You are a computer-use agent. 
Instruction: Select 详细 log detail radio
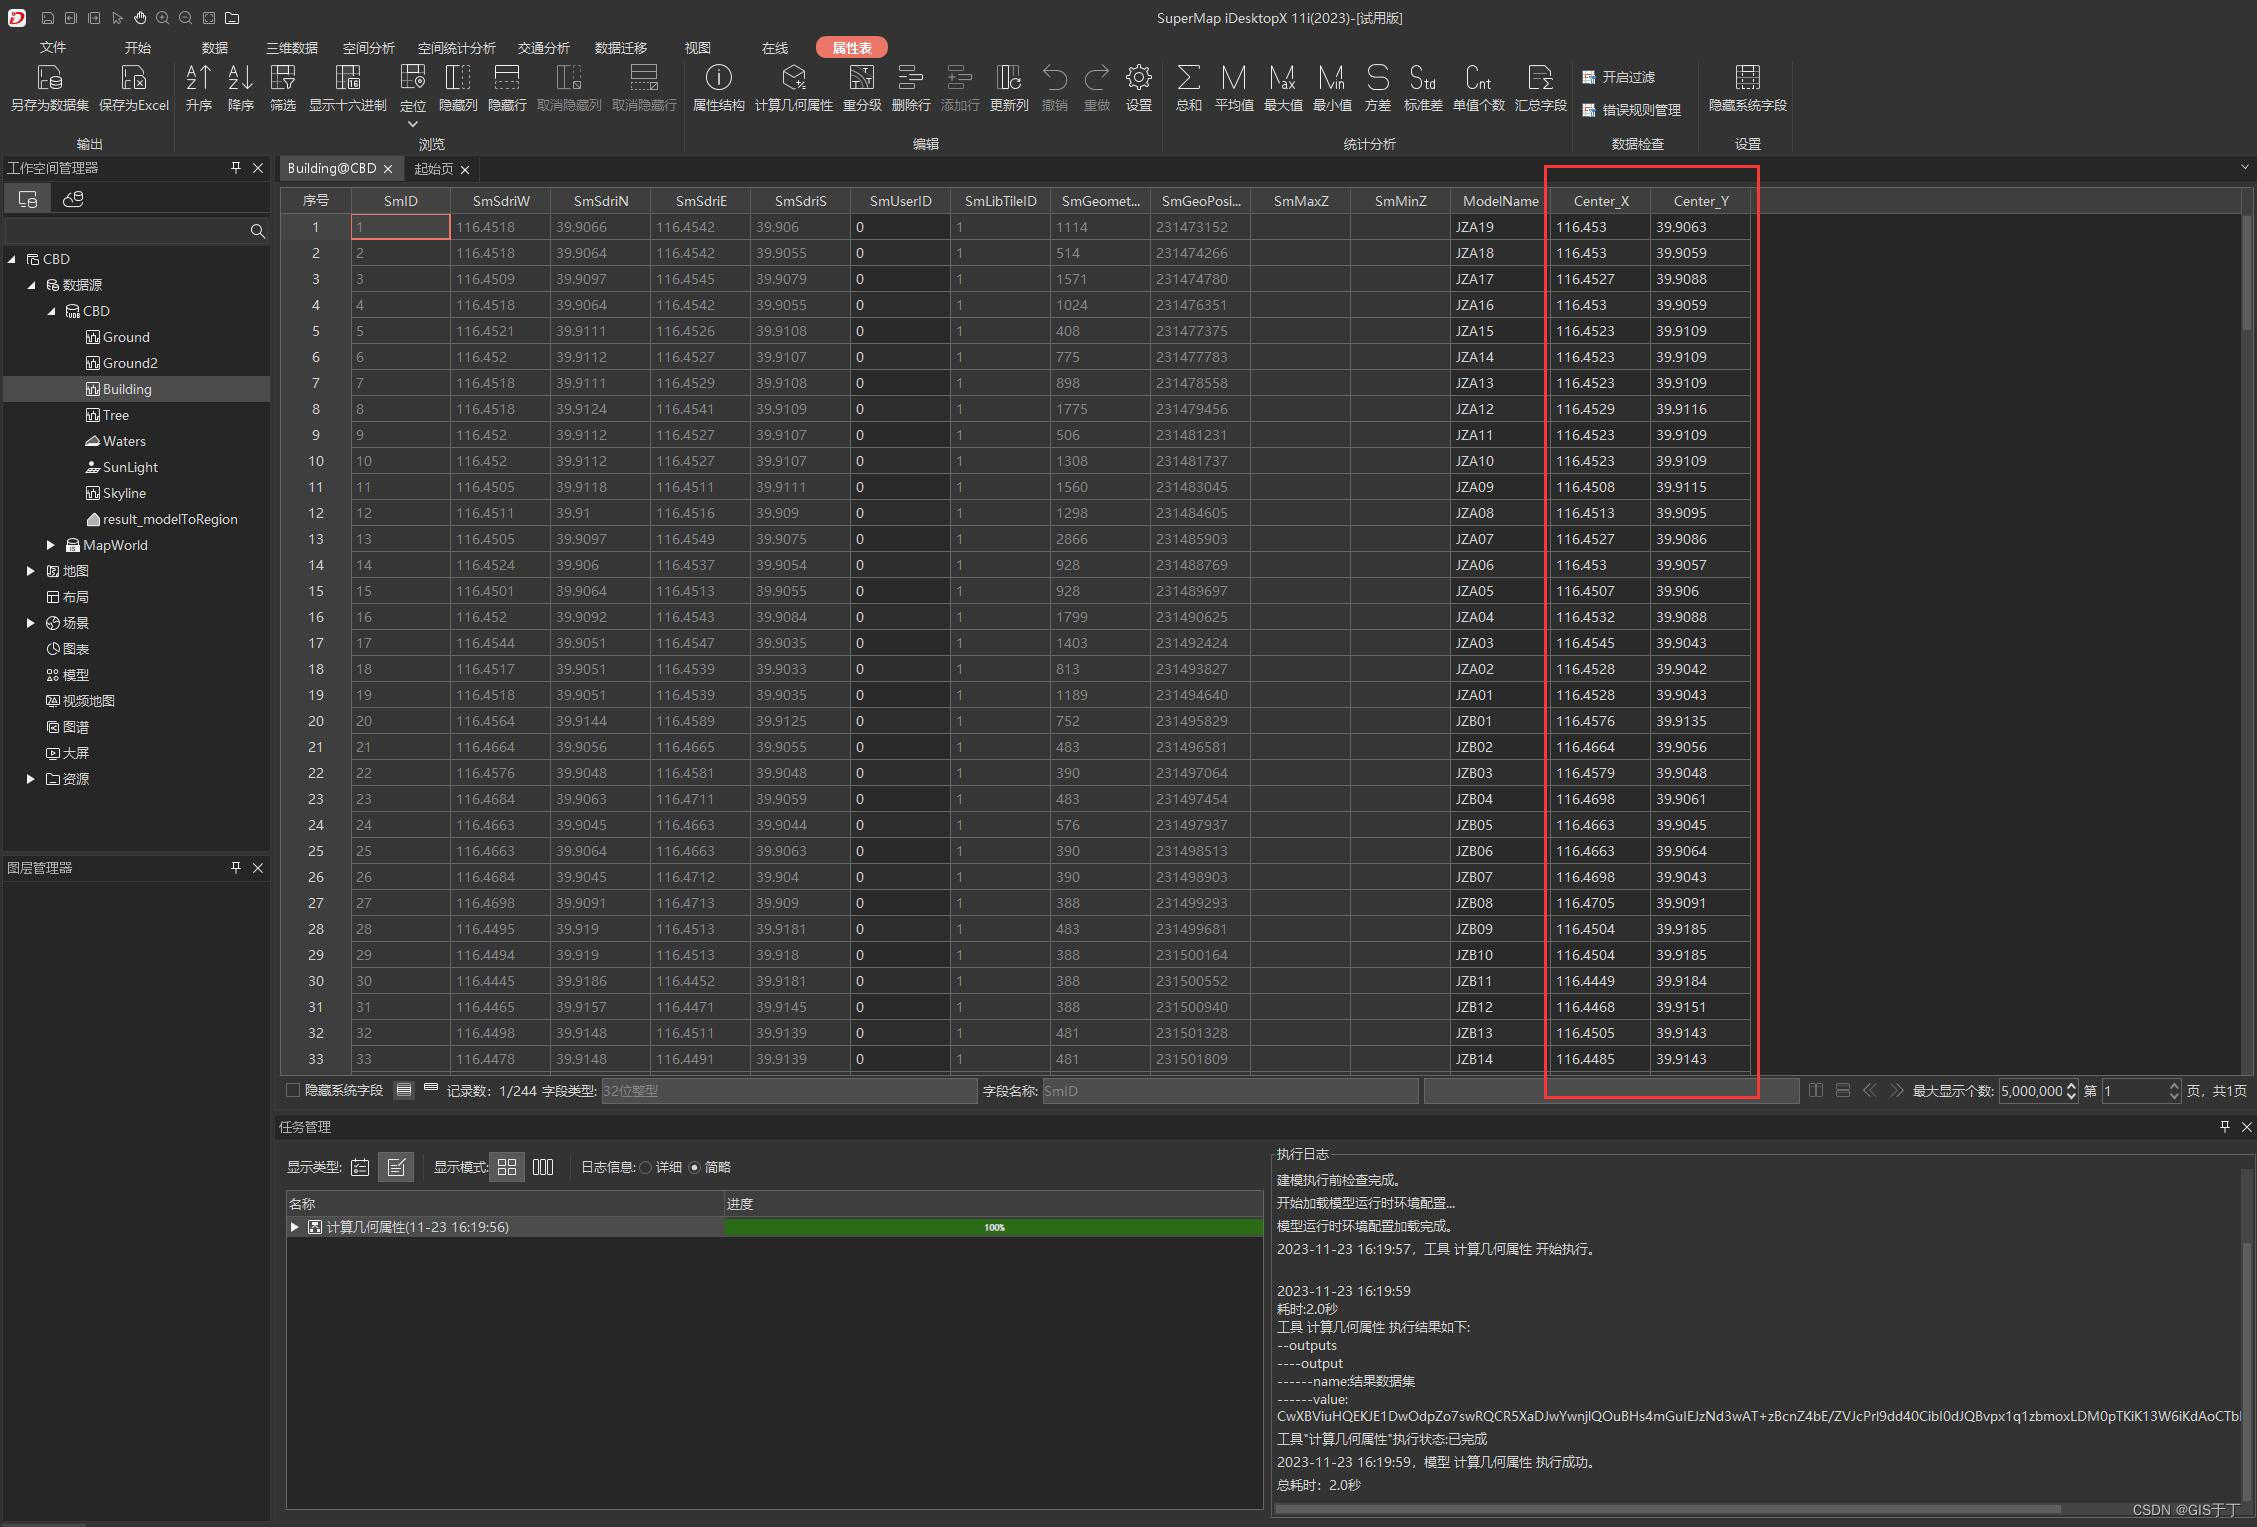point(646,1167)
